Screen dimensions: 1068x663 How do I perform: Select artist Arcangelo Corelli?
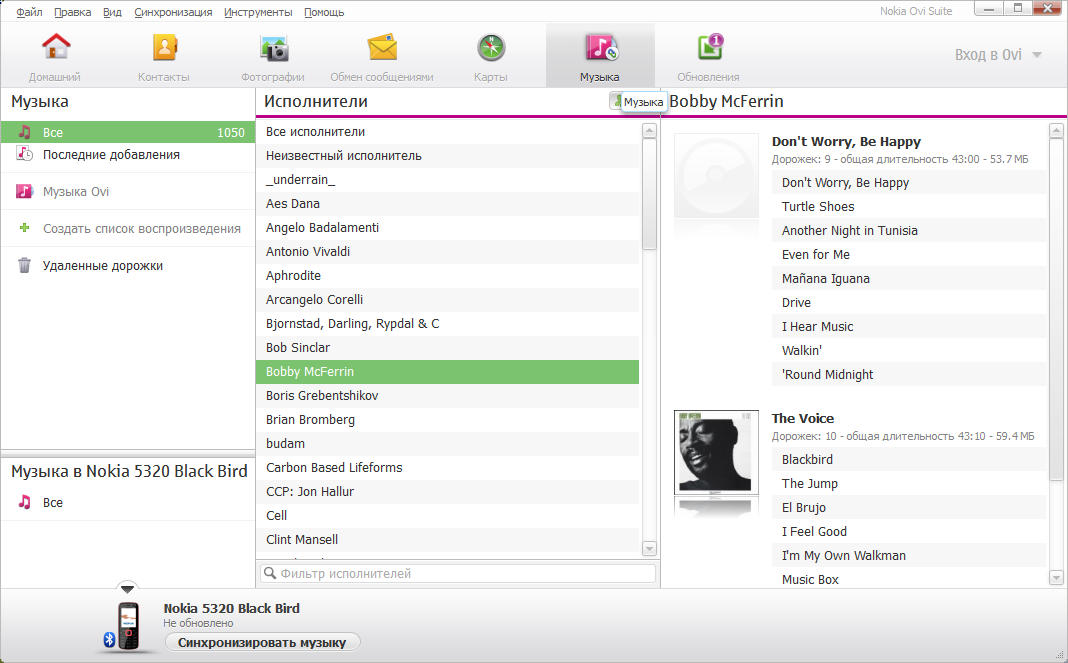click(x=447, y=299)
